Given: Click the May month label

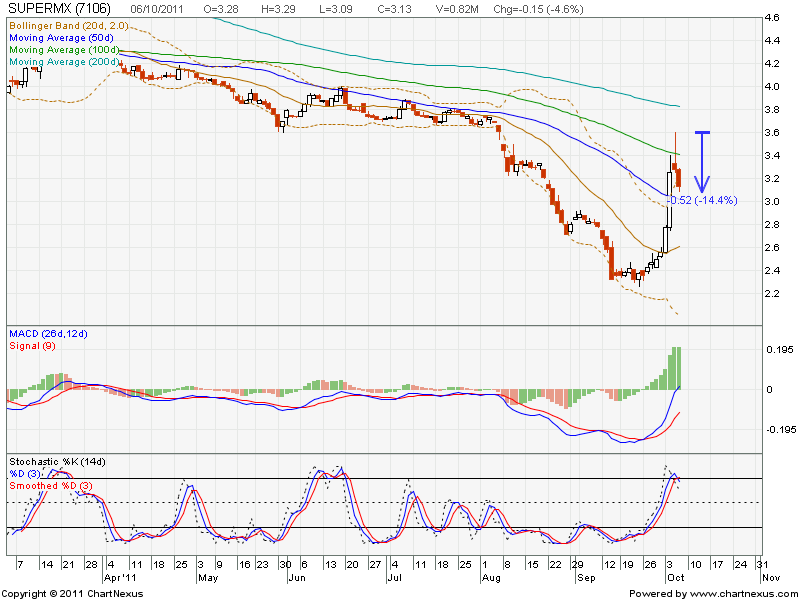Looking at the screenshot, I should pos(208,578).
